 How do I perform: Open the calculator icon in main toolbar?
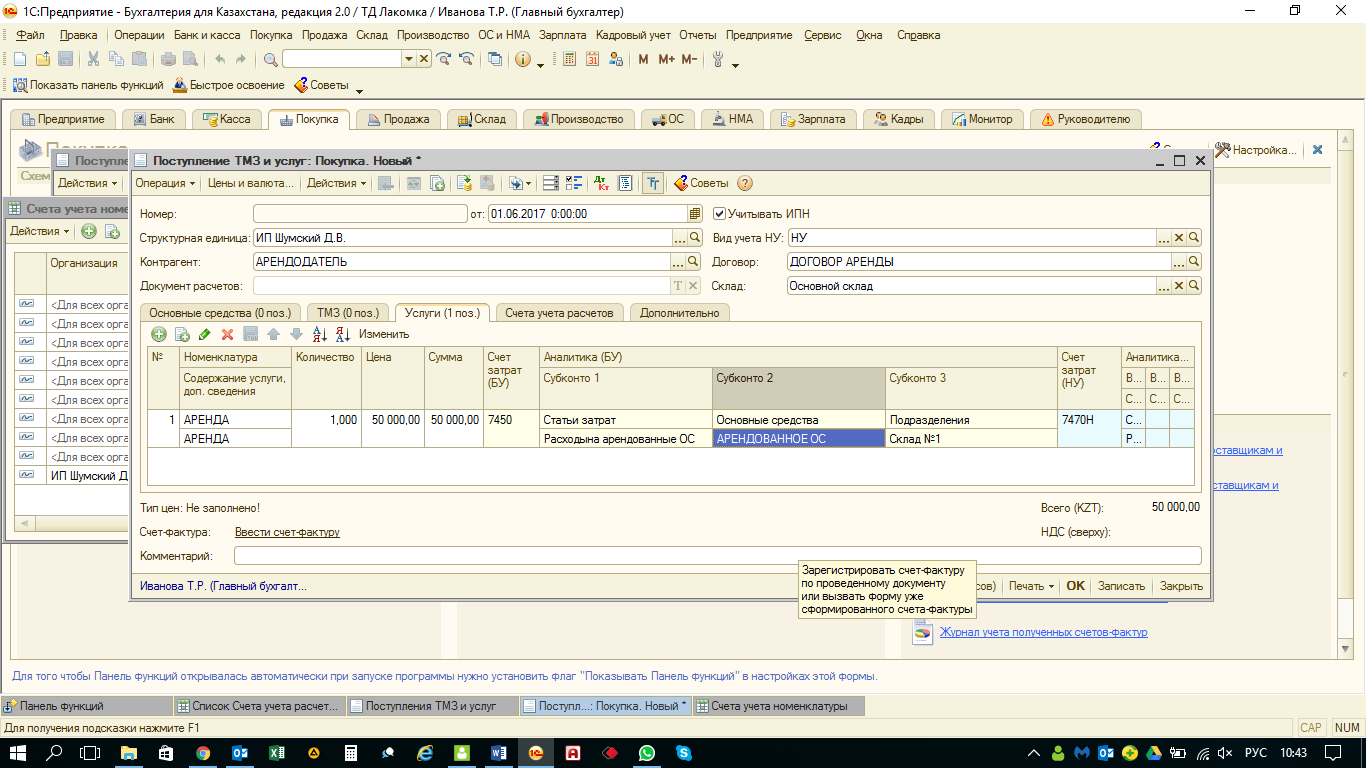pyautogui.click(x=569, y=59)
